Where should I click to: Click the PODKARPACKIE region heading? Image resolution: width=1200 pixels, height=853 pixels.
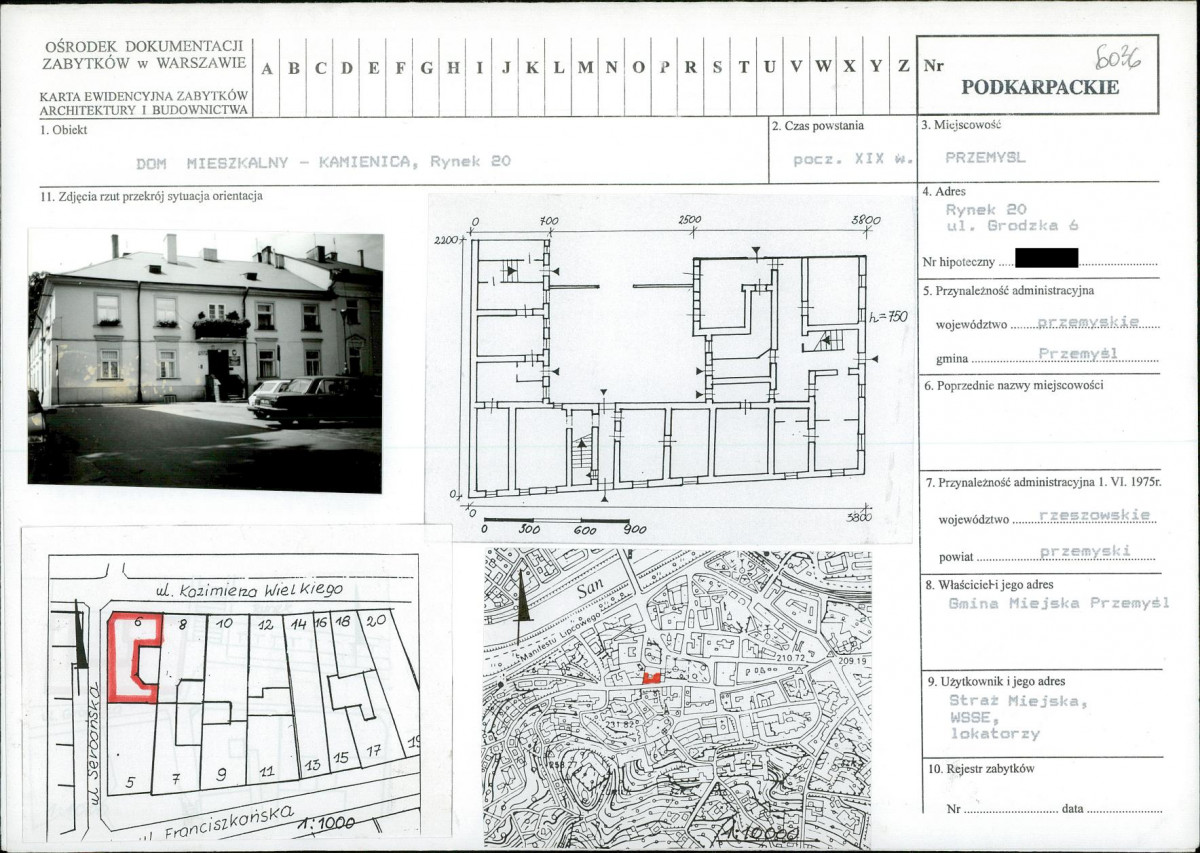coord(1039,87)
